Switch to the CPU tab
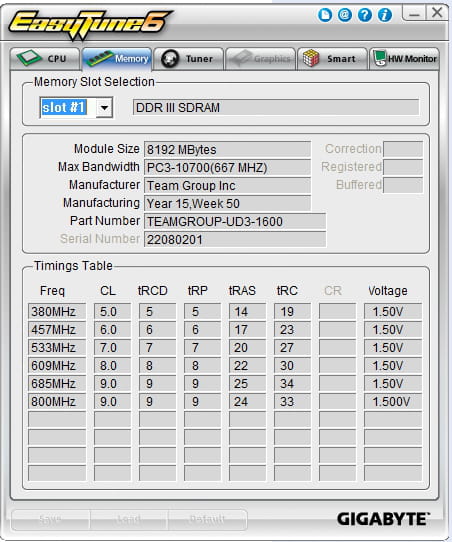 [45, 59]
